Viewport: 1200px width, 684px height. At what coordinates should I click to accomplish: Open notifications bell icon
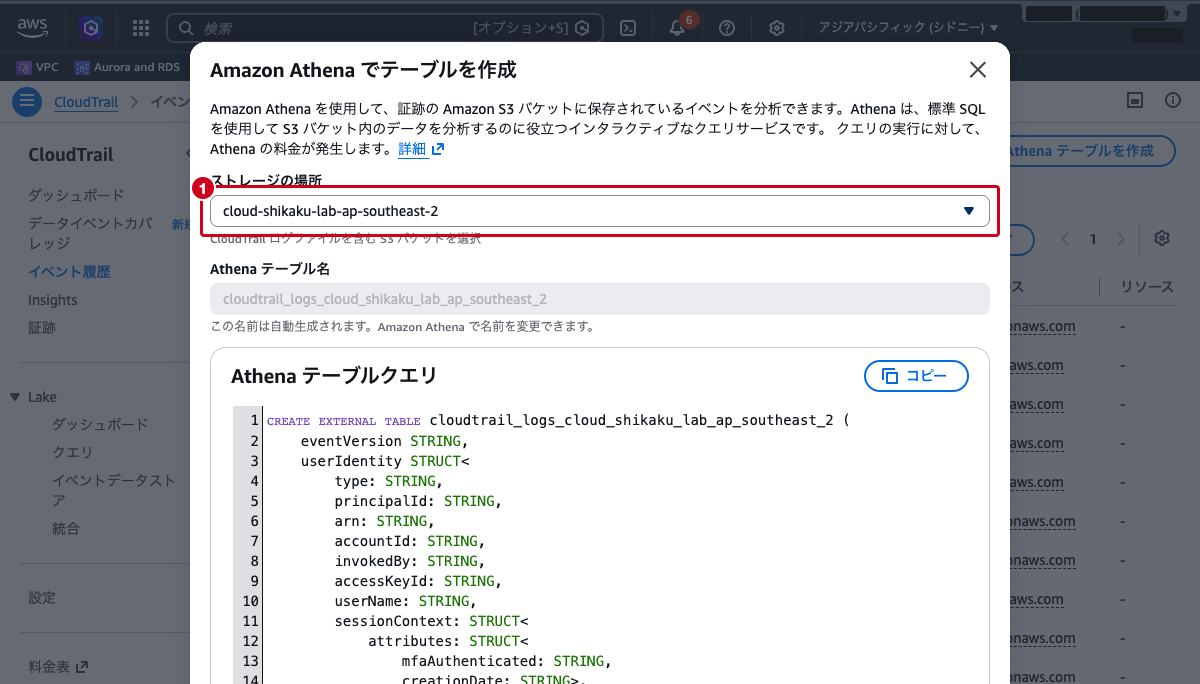pos(678,28)
